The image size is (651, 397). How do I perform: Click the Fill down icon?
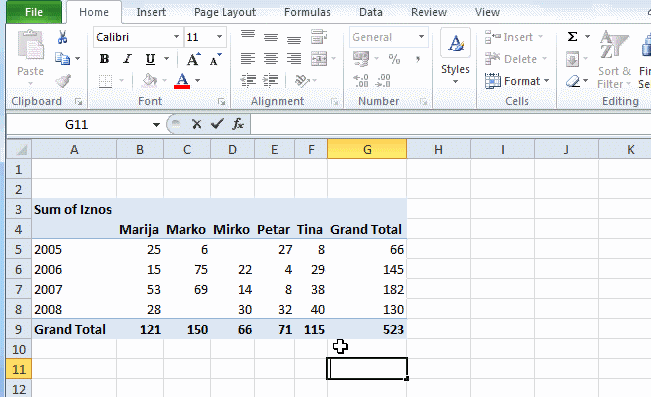(x=573, y=59)
